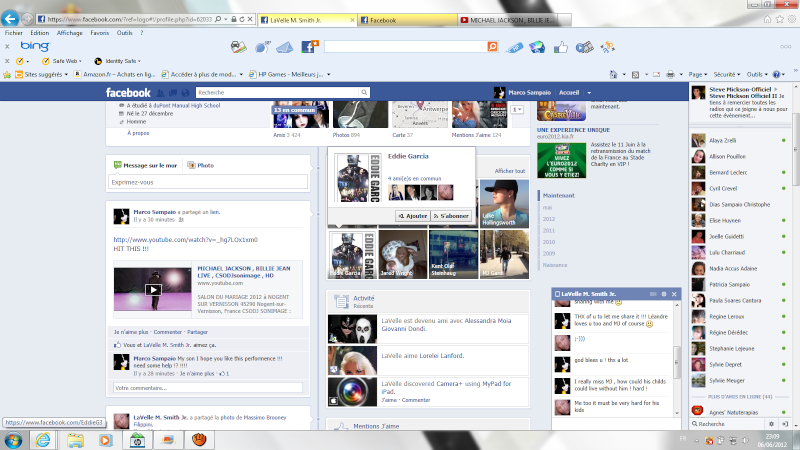Click the Votre commentaire field
This screenshot has width=800, height=450.
click(208, 388)
